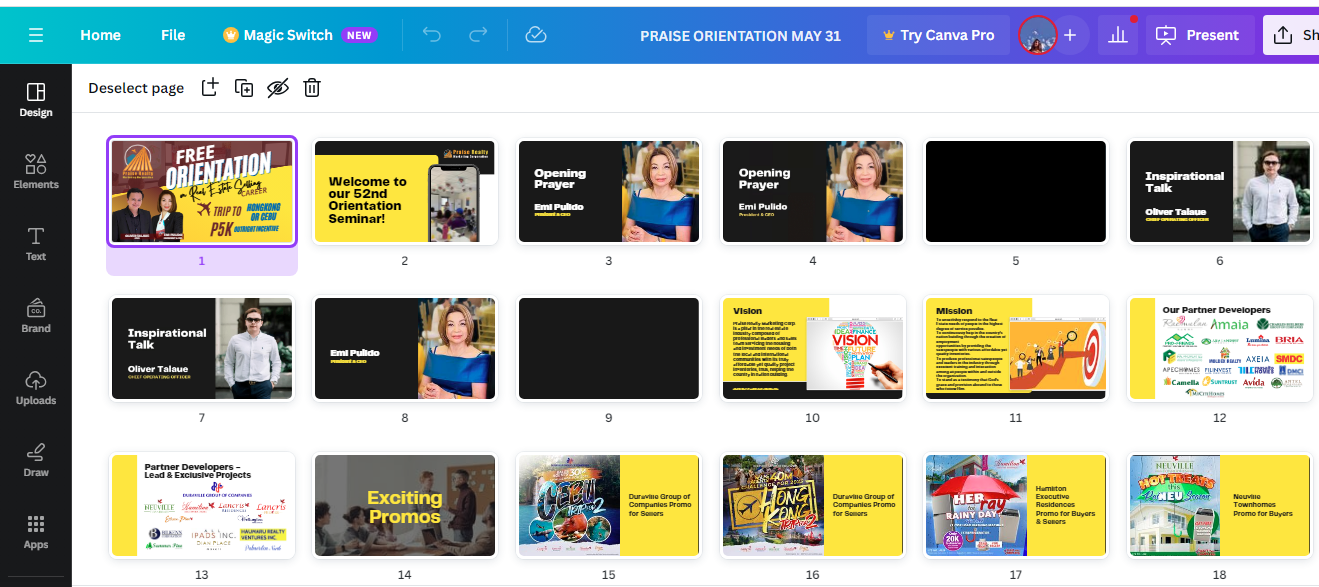
Task: Select blank black page 5 thumbnail
Action: (1015, 191)
